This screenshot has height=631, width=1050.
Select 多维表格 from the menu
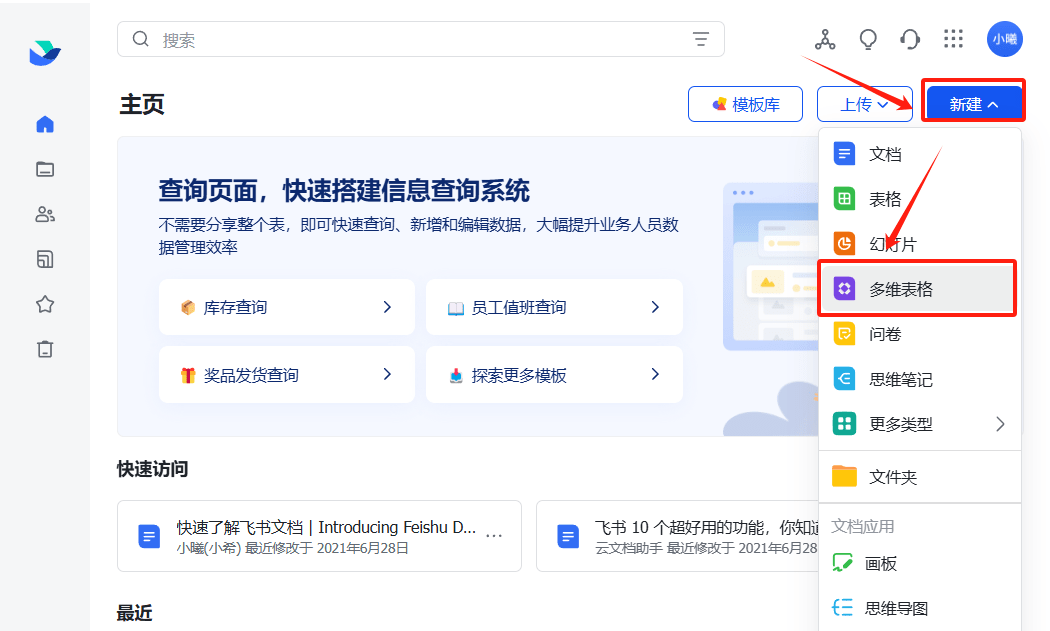point(919,289)
